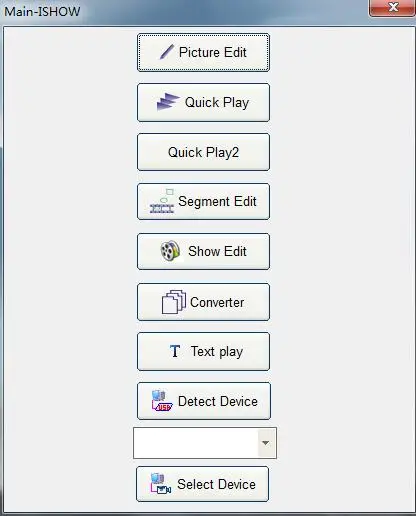Click the network camera Select Device icon
This screenshot has width=416, height=516.
(161, 484)
